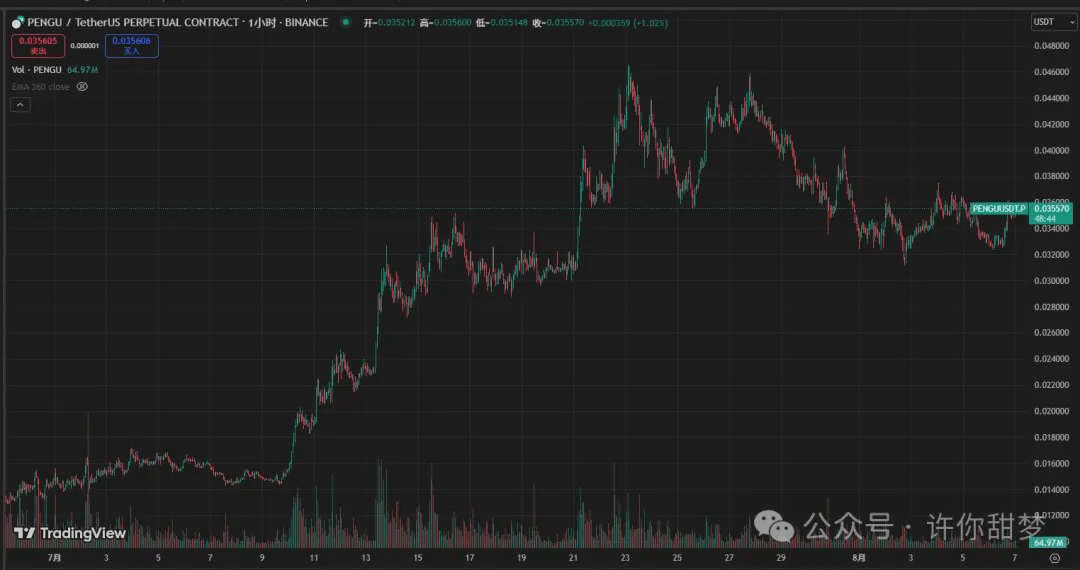Click the 0.016000 price axis label
Screen dimensions: 1080x570
(1051, 463)
